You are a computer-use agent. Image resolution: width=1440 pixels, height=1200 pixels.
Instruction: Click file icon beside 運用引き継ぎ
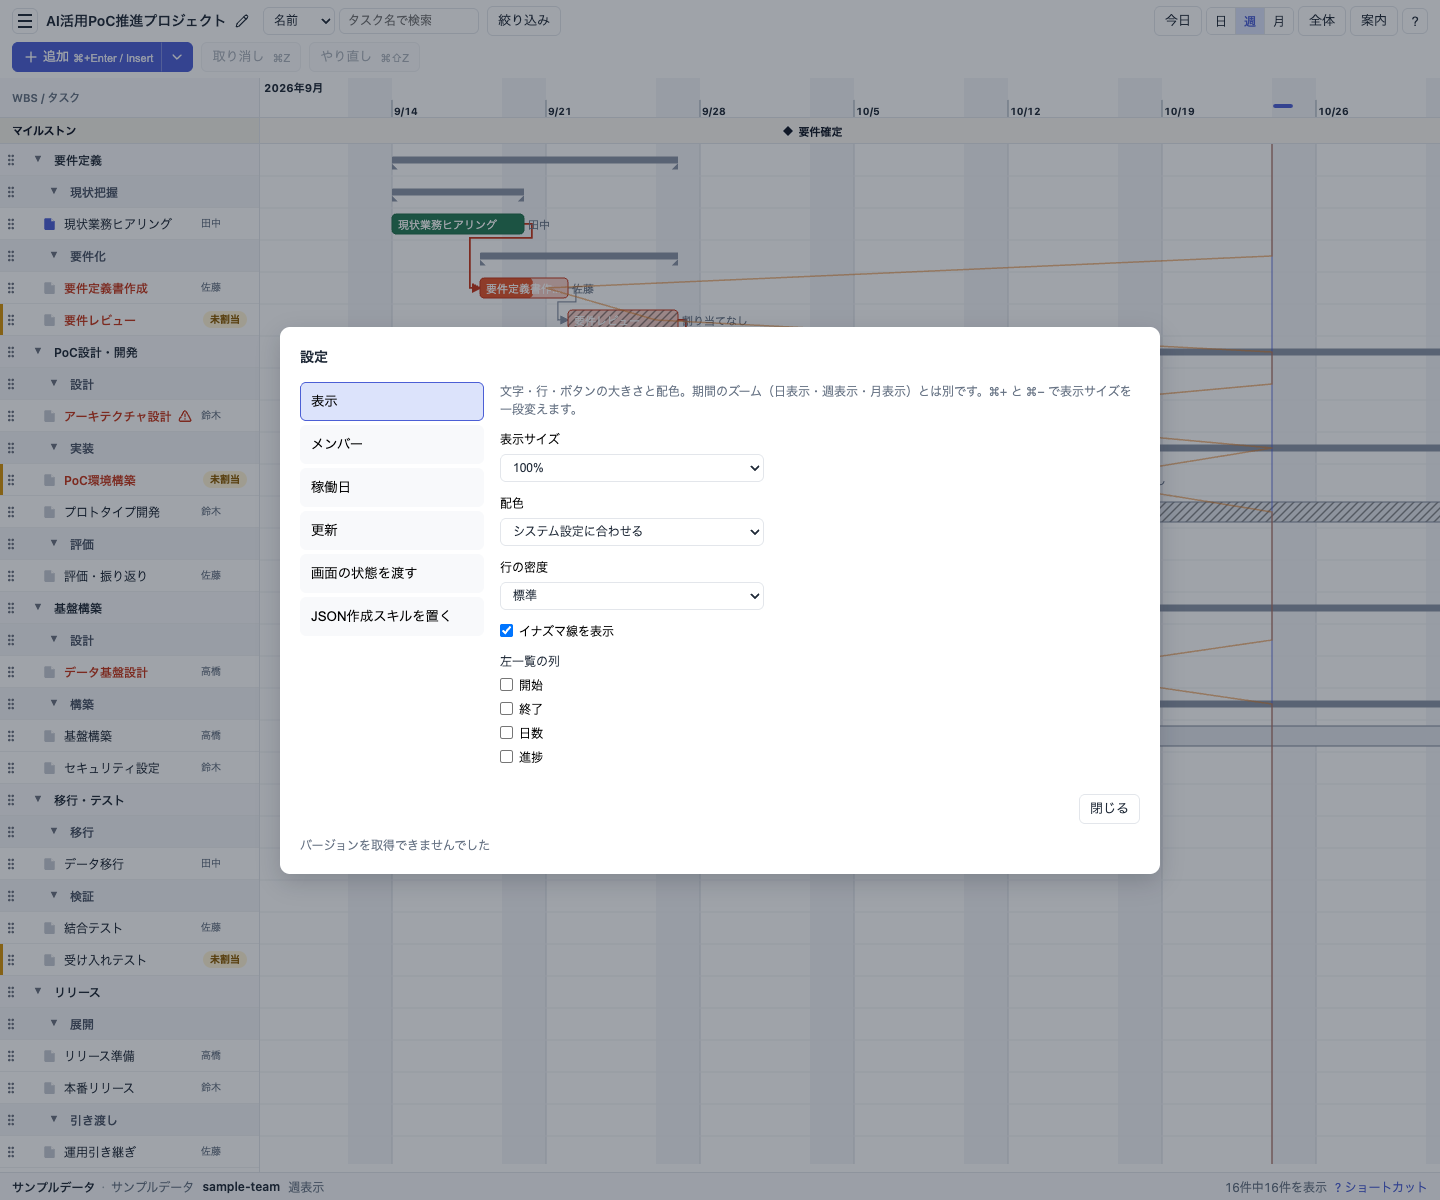pyautogui.click(x=49, y=1152)
